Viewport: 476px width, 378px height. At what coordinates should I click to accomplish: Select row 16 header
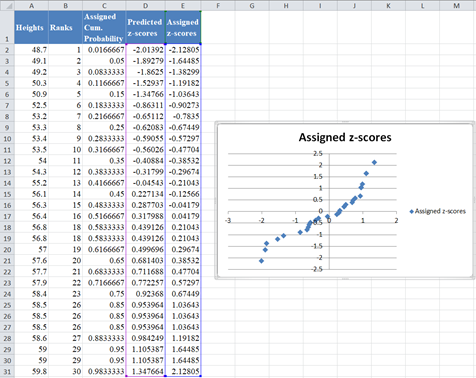point(7,205)
